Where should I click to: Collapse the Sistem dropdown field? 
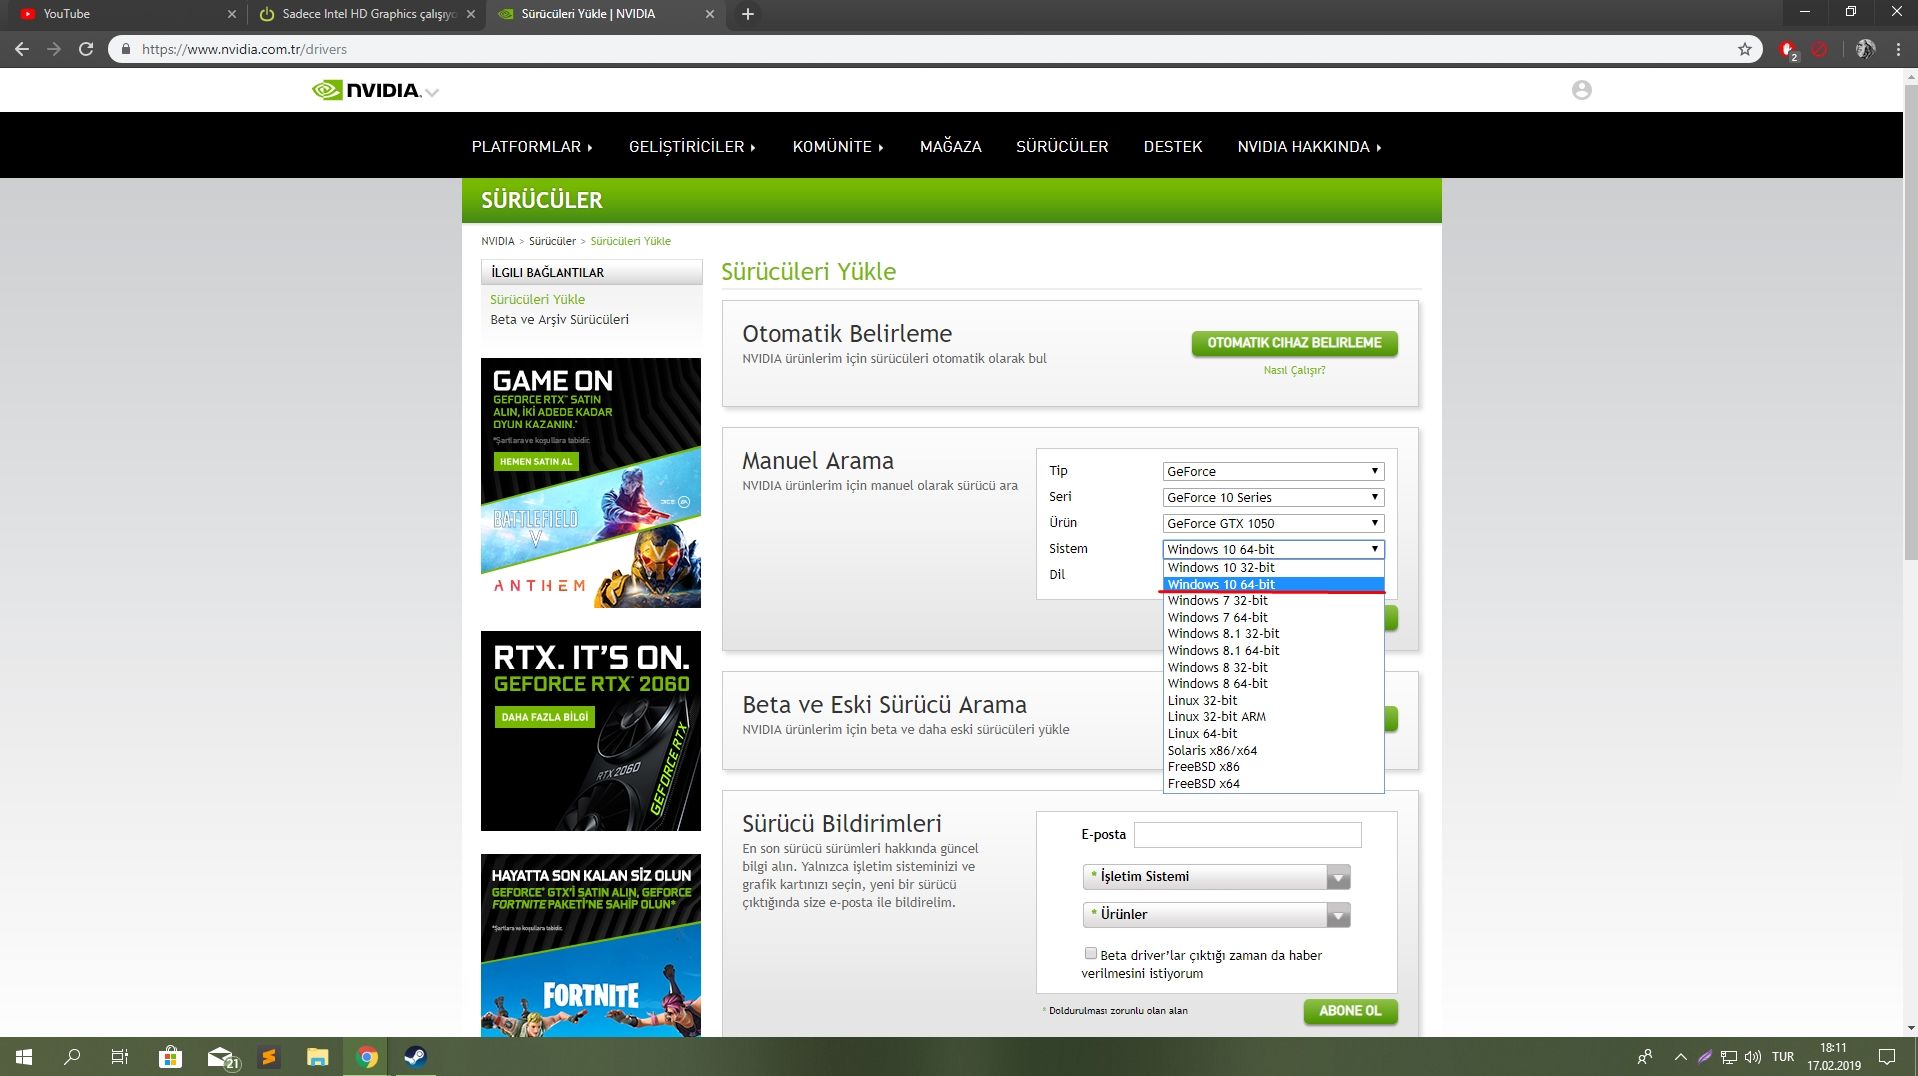point(1273,549)
